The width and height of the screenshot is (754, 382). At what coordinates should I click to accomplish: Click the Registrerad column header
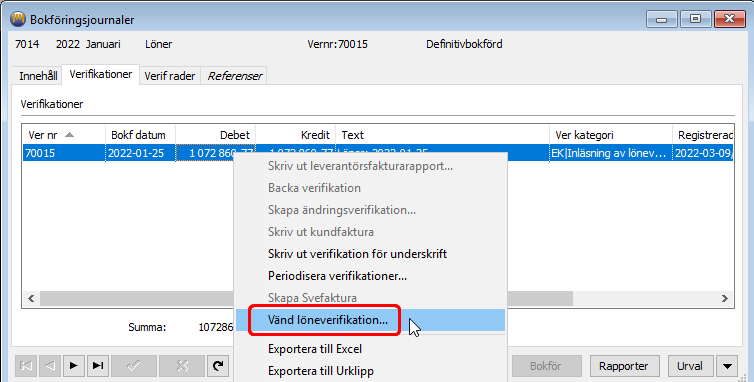coord(703,135)
